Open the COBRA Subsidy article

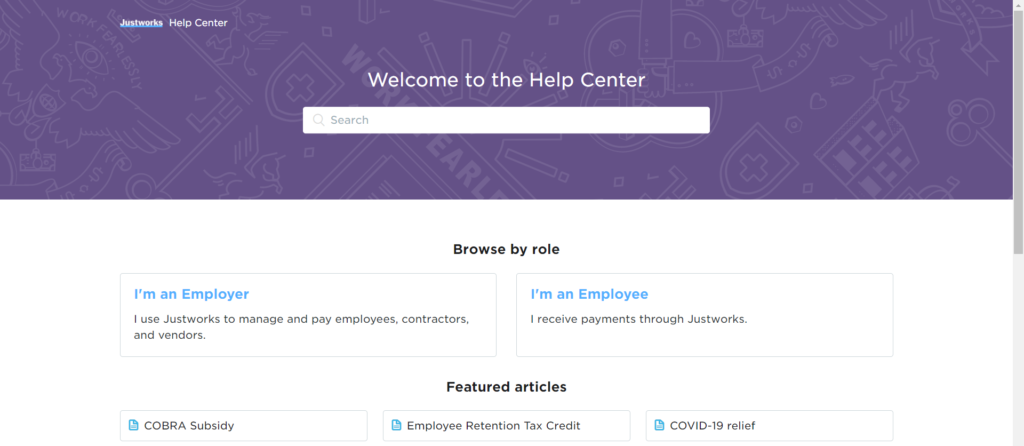coord(189,425)
